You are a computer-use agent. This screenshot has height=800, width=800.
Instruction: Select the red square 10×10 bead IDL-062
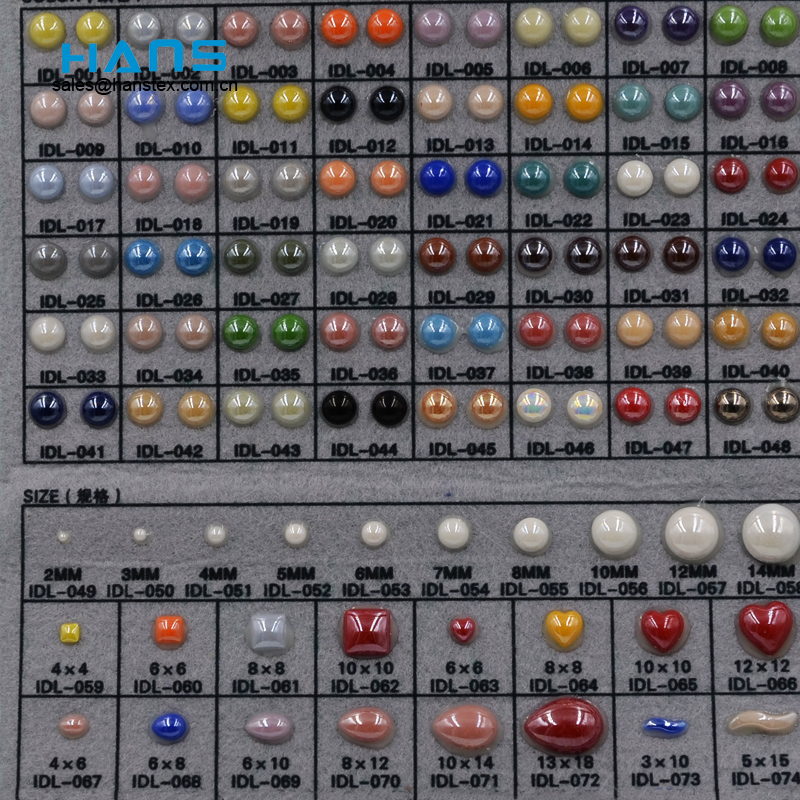click(367, 632)
